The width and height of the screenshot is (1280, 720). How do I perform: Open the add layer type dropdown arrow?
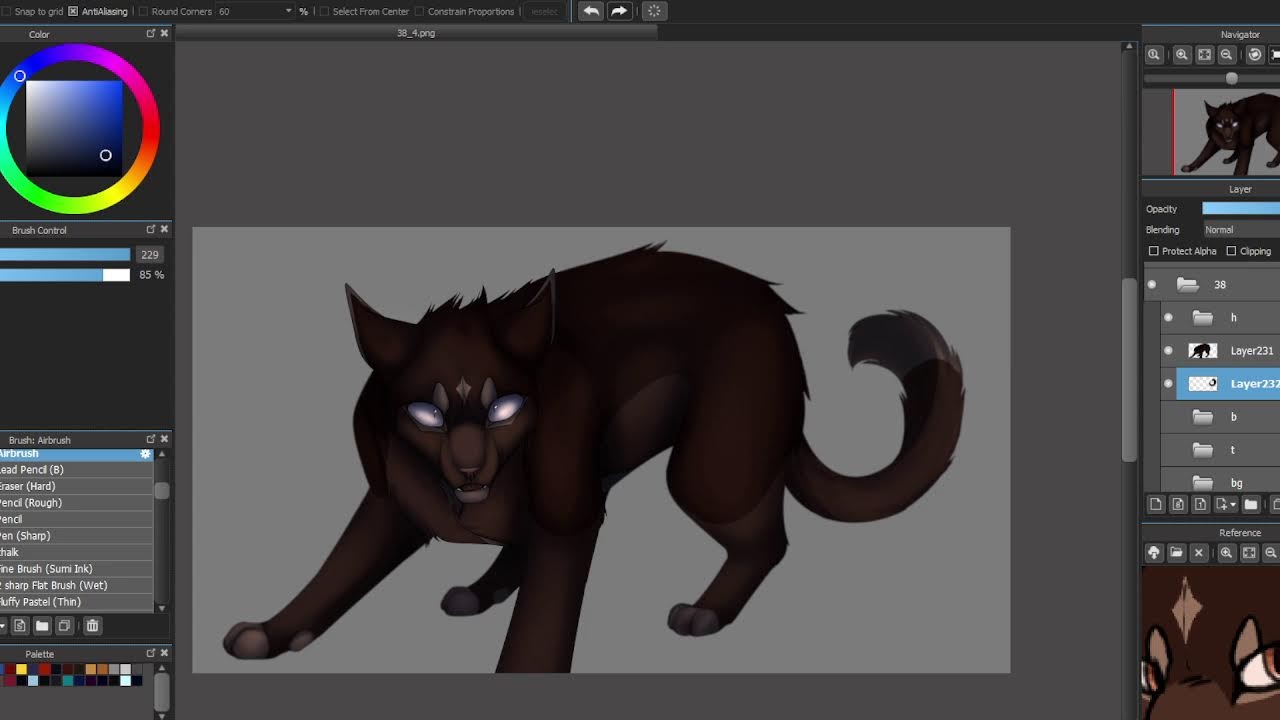(1234, 506)
